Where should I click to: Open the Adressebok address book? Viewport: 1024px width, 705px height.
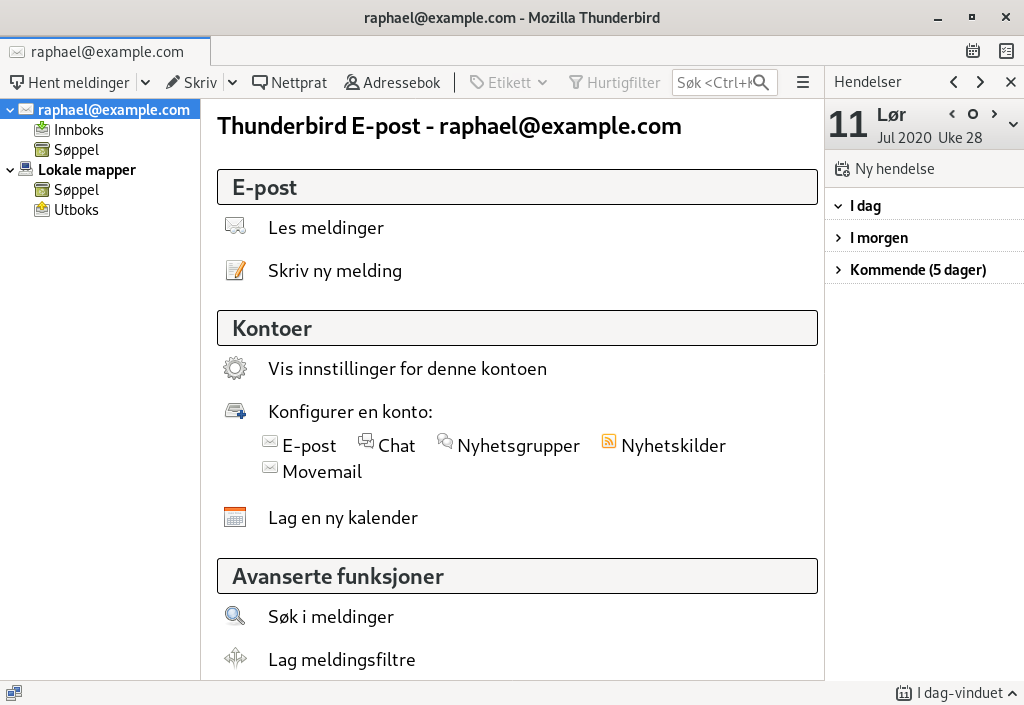point(392,82)
